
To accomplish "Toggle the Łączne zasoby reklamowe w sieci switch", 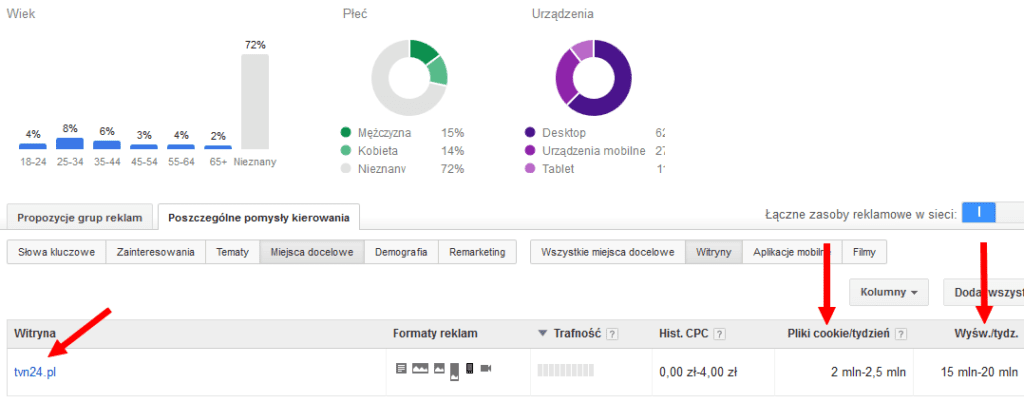I will [x=993, y=213].
